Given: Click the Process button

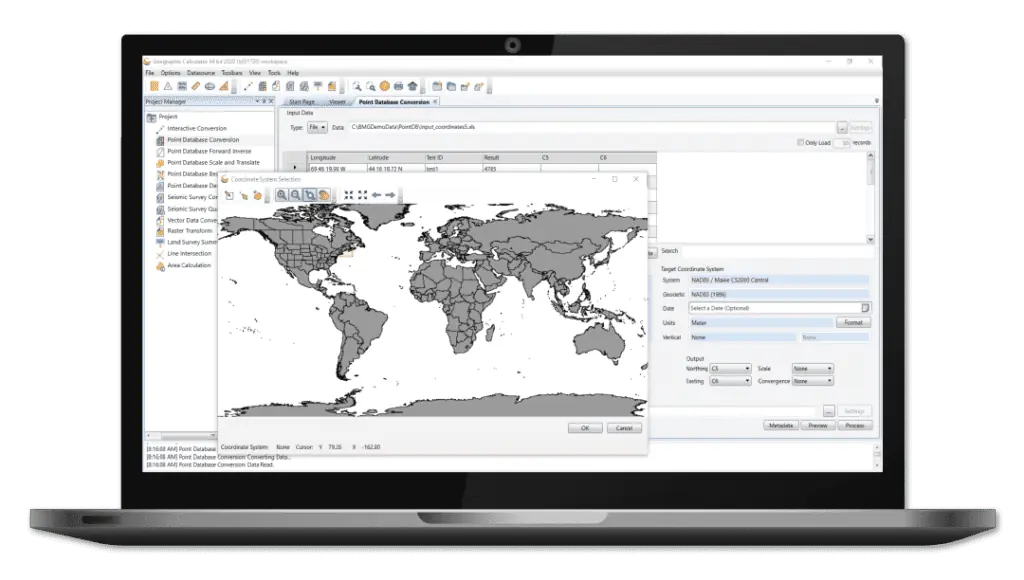Looking at the screenshot, I should pyautogui.click(x=855, y=425).
